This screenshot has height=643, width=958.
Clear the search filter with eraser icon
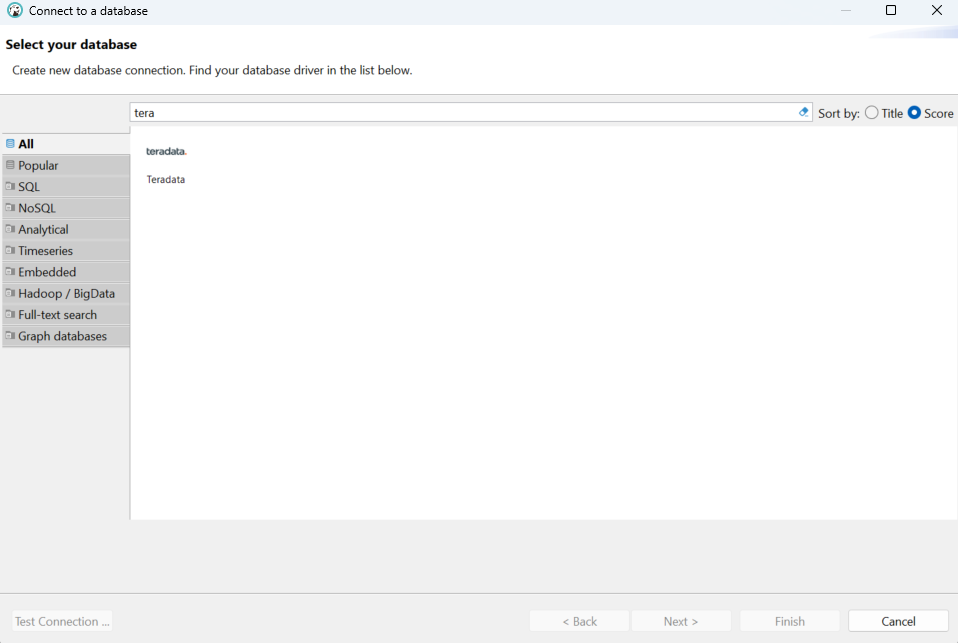[x=803, y=112]
